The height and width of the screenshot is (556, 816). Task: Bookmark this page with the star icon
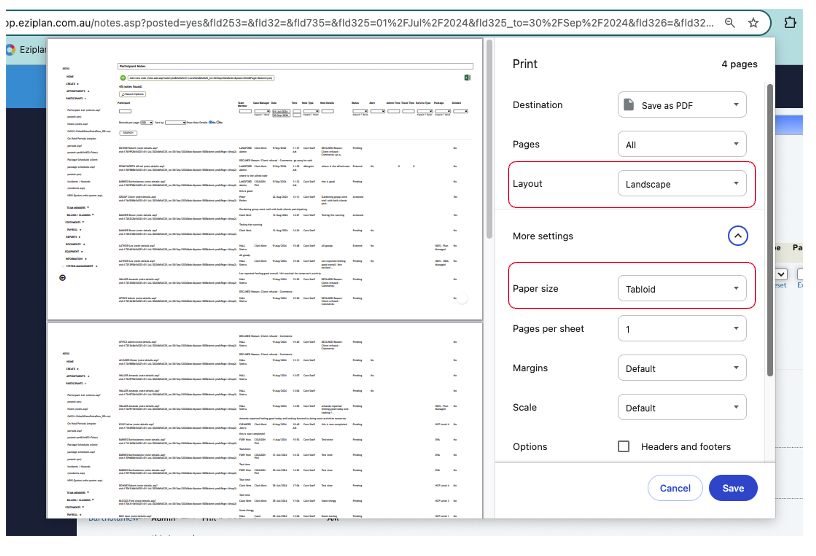[x=753, y=22]
